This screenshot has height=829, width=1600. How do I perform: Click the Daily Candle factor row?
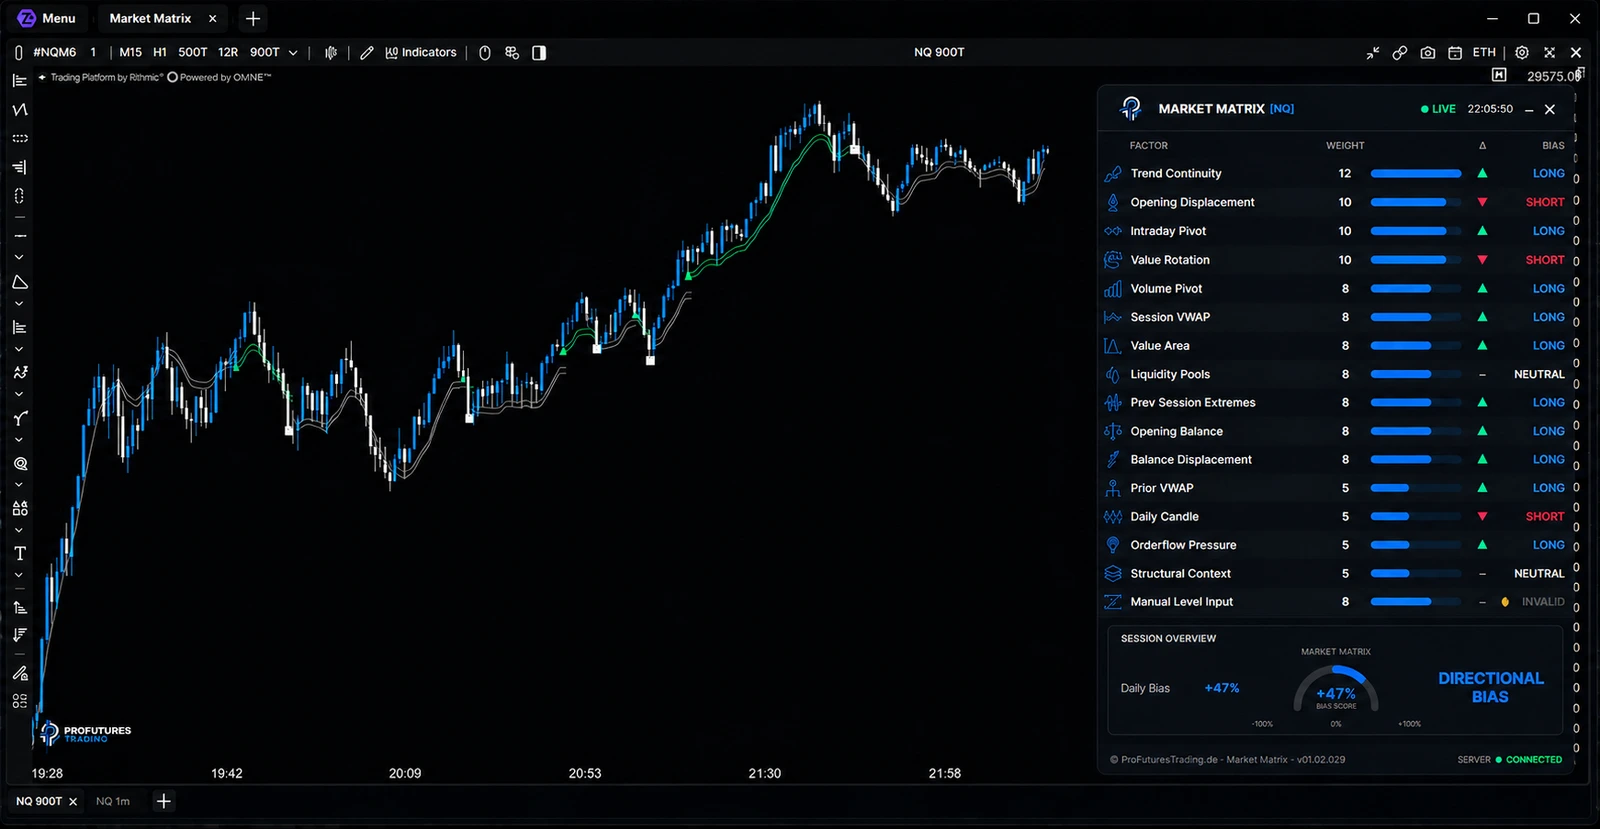pos(1335,517)
